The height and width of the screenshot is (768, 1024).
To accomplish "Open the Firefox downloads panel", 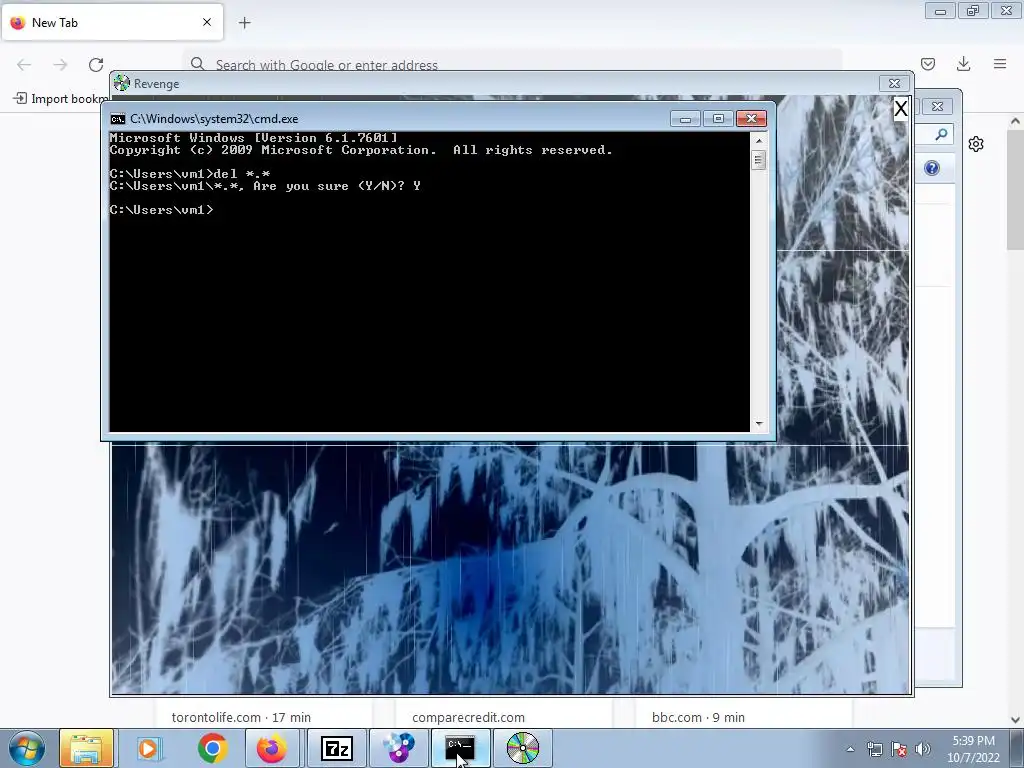I will pos(963,64).
